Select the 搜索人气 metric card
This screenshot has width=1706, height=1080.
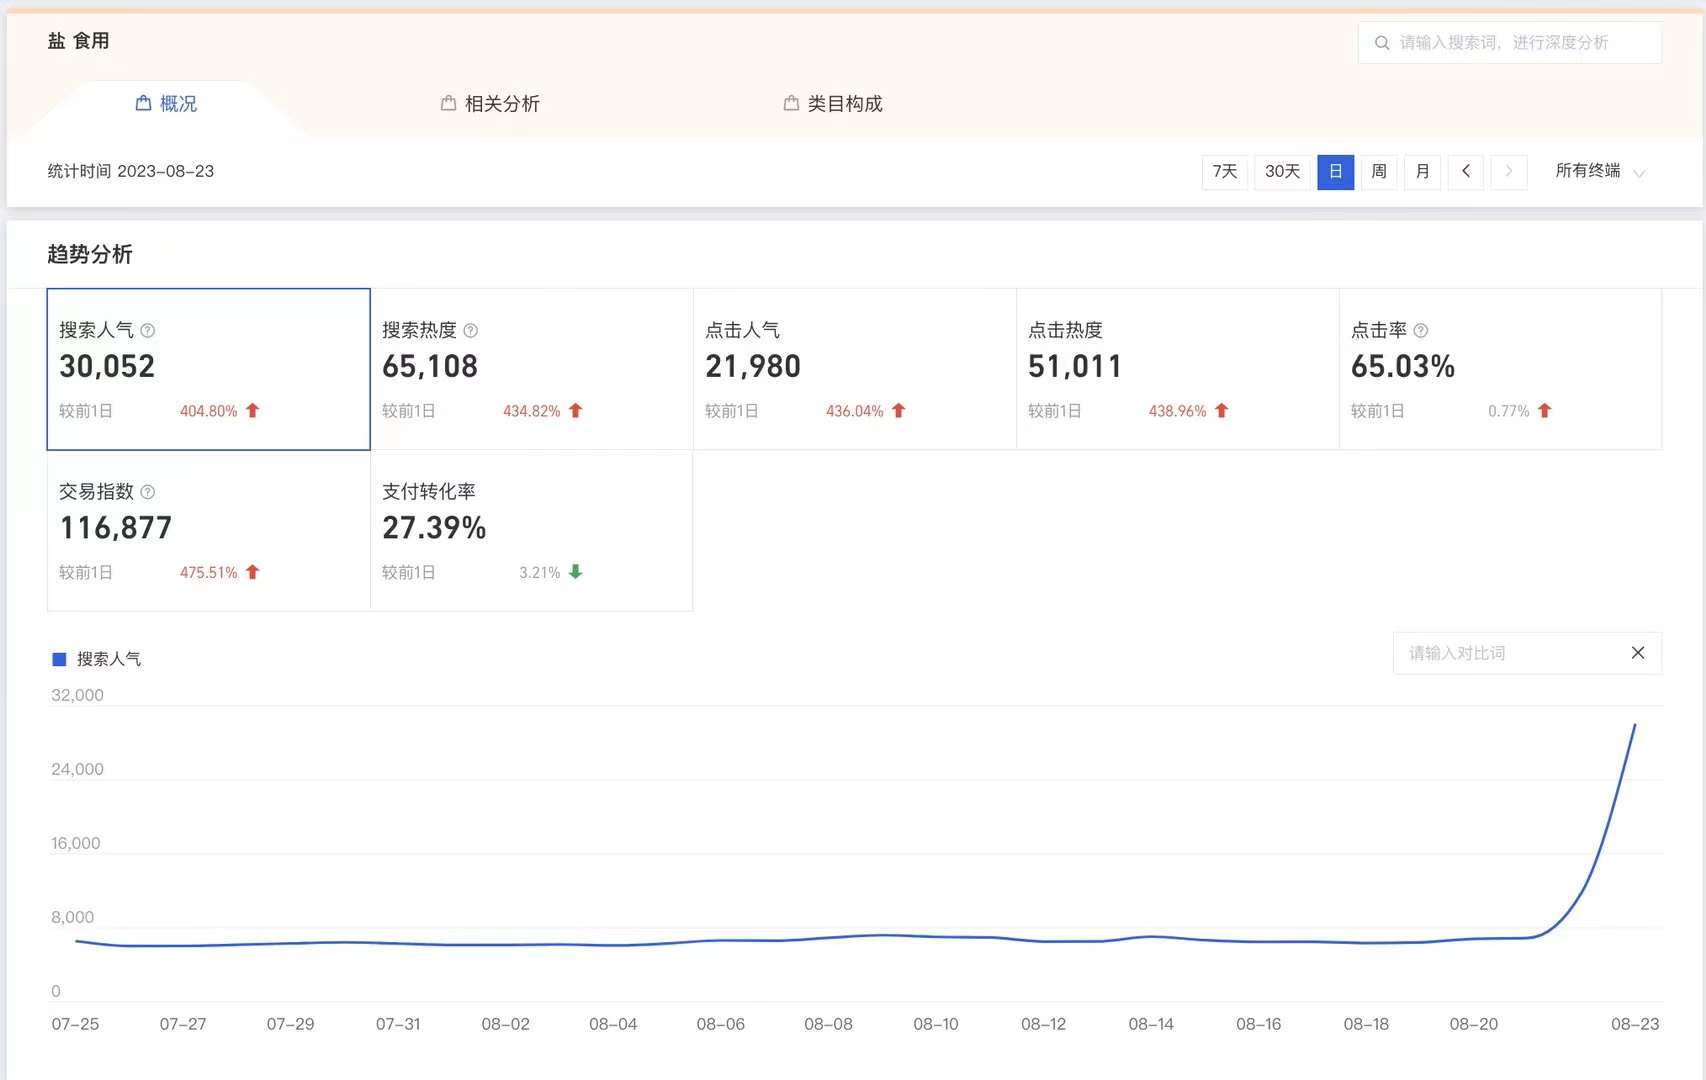(209, 369)
